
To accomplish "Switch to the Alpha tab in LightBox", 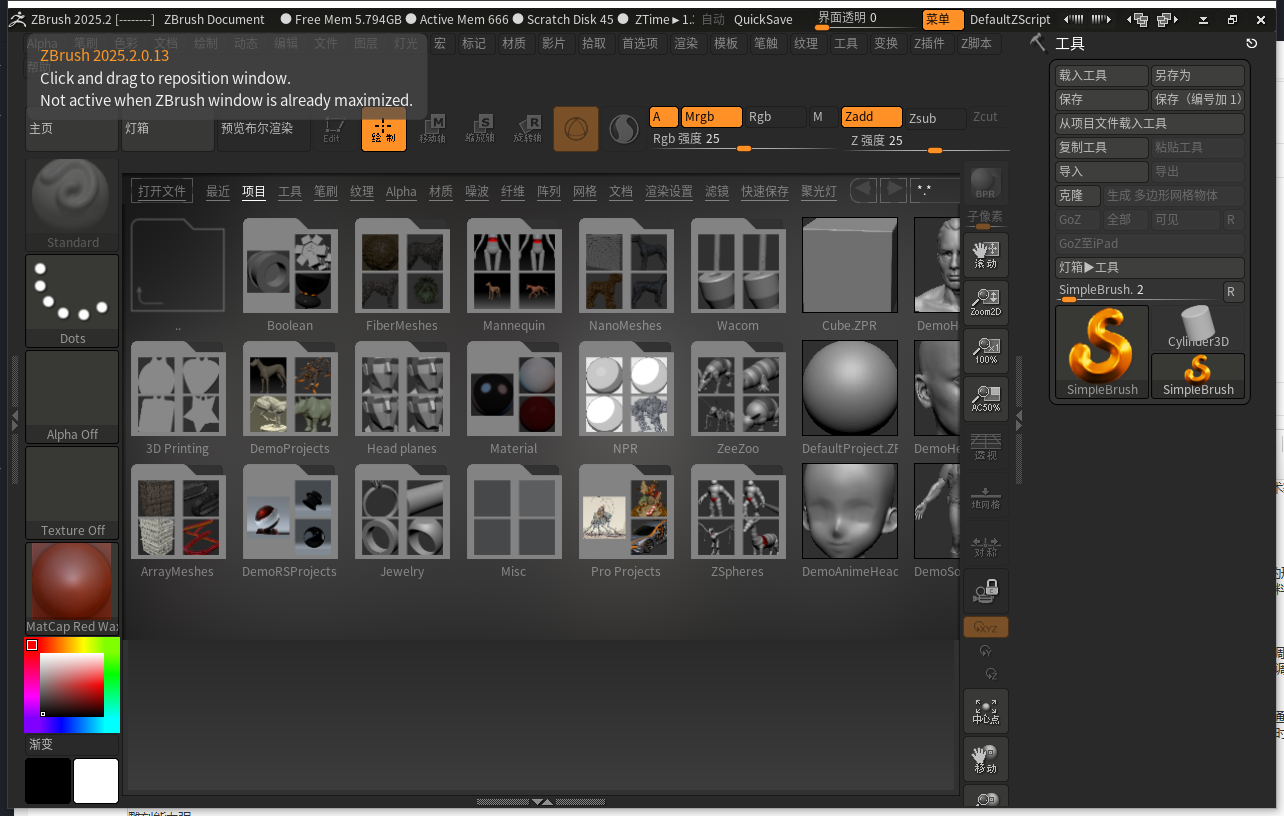I will (x=401, y=192).
